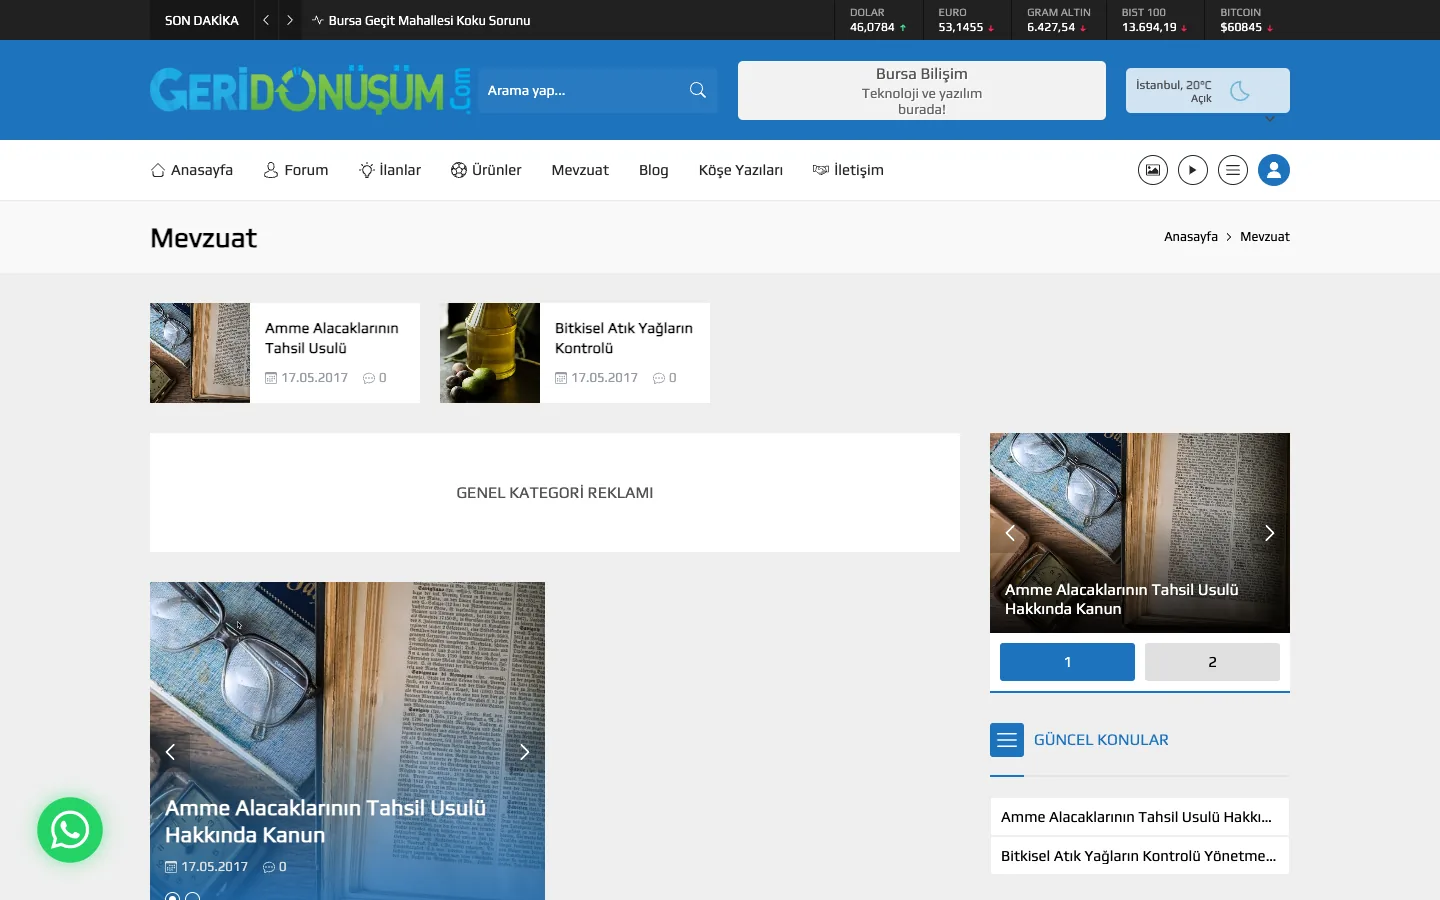
Task: Open the photo gallery icon in navbar
Action: (x=1153, y=170)
